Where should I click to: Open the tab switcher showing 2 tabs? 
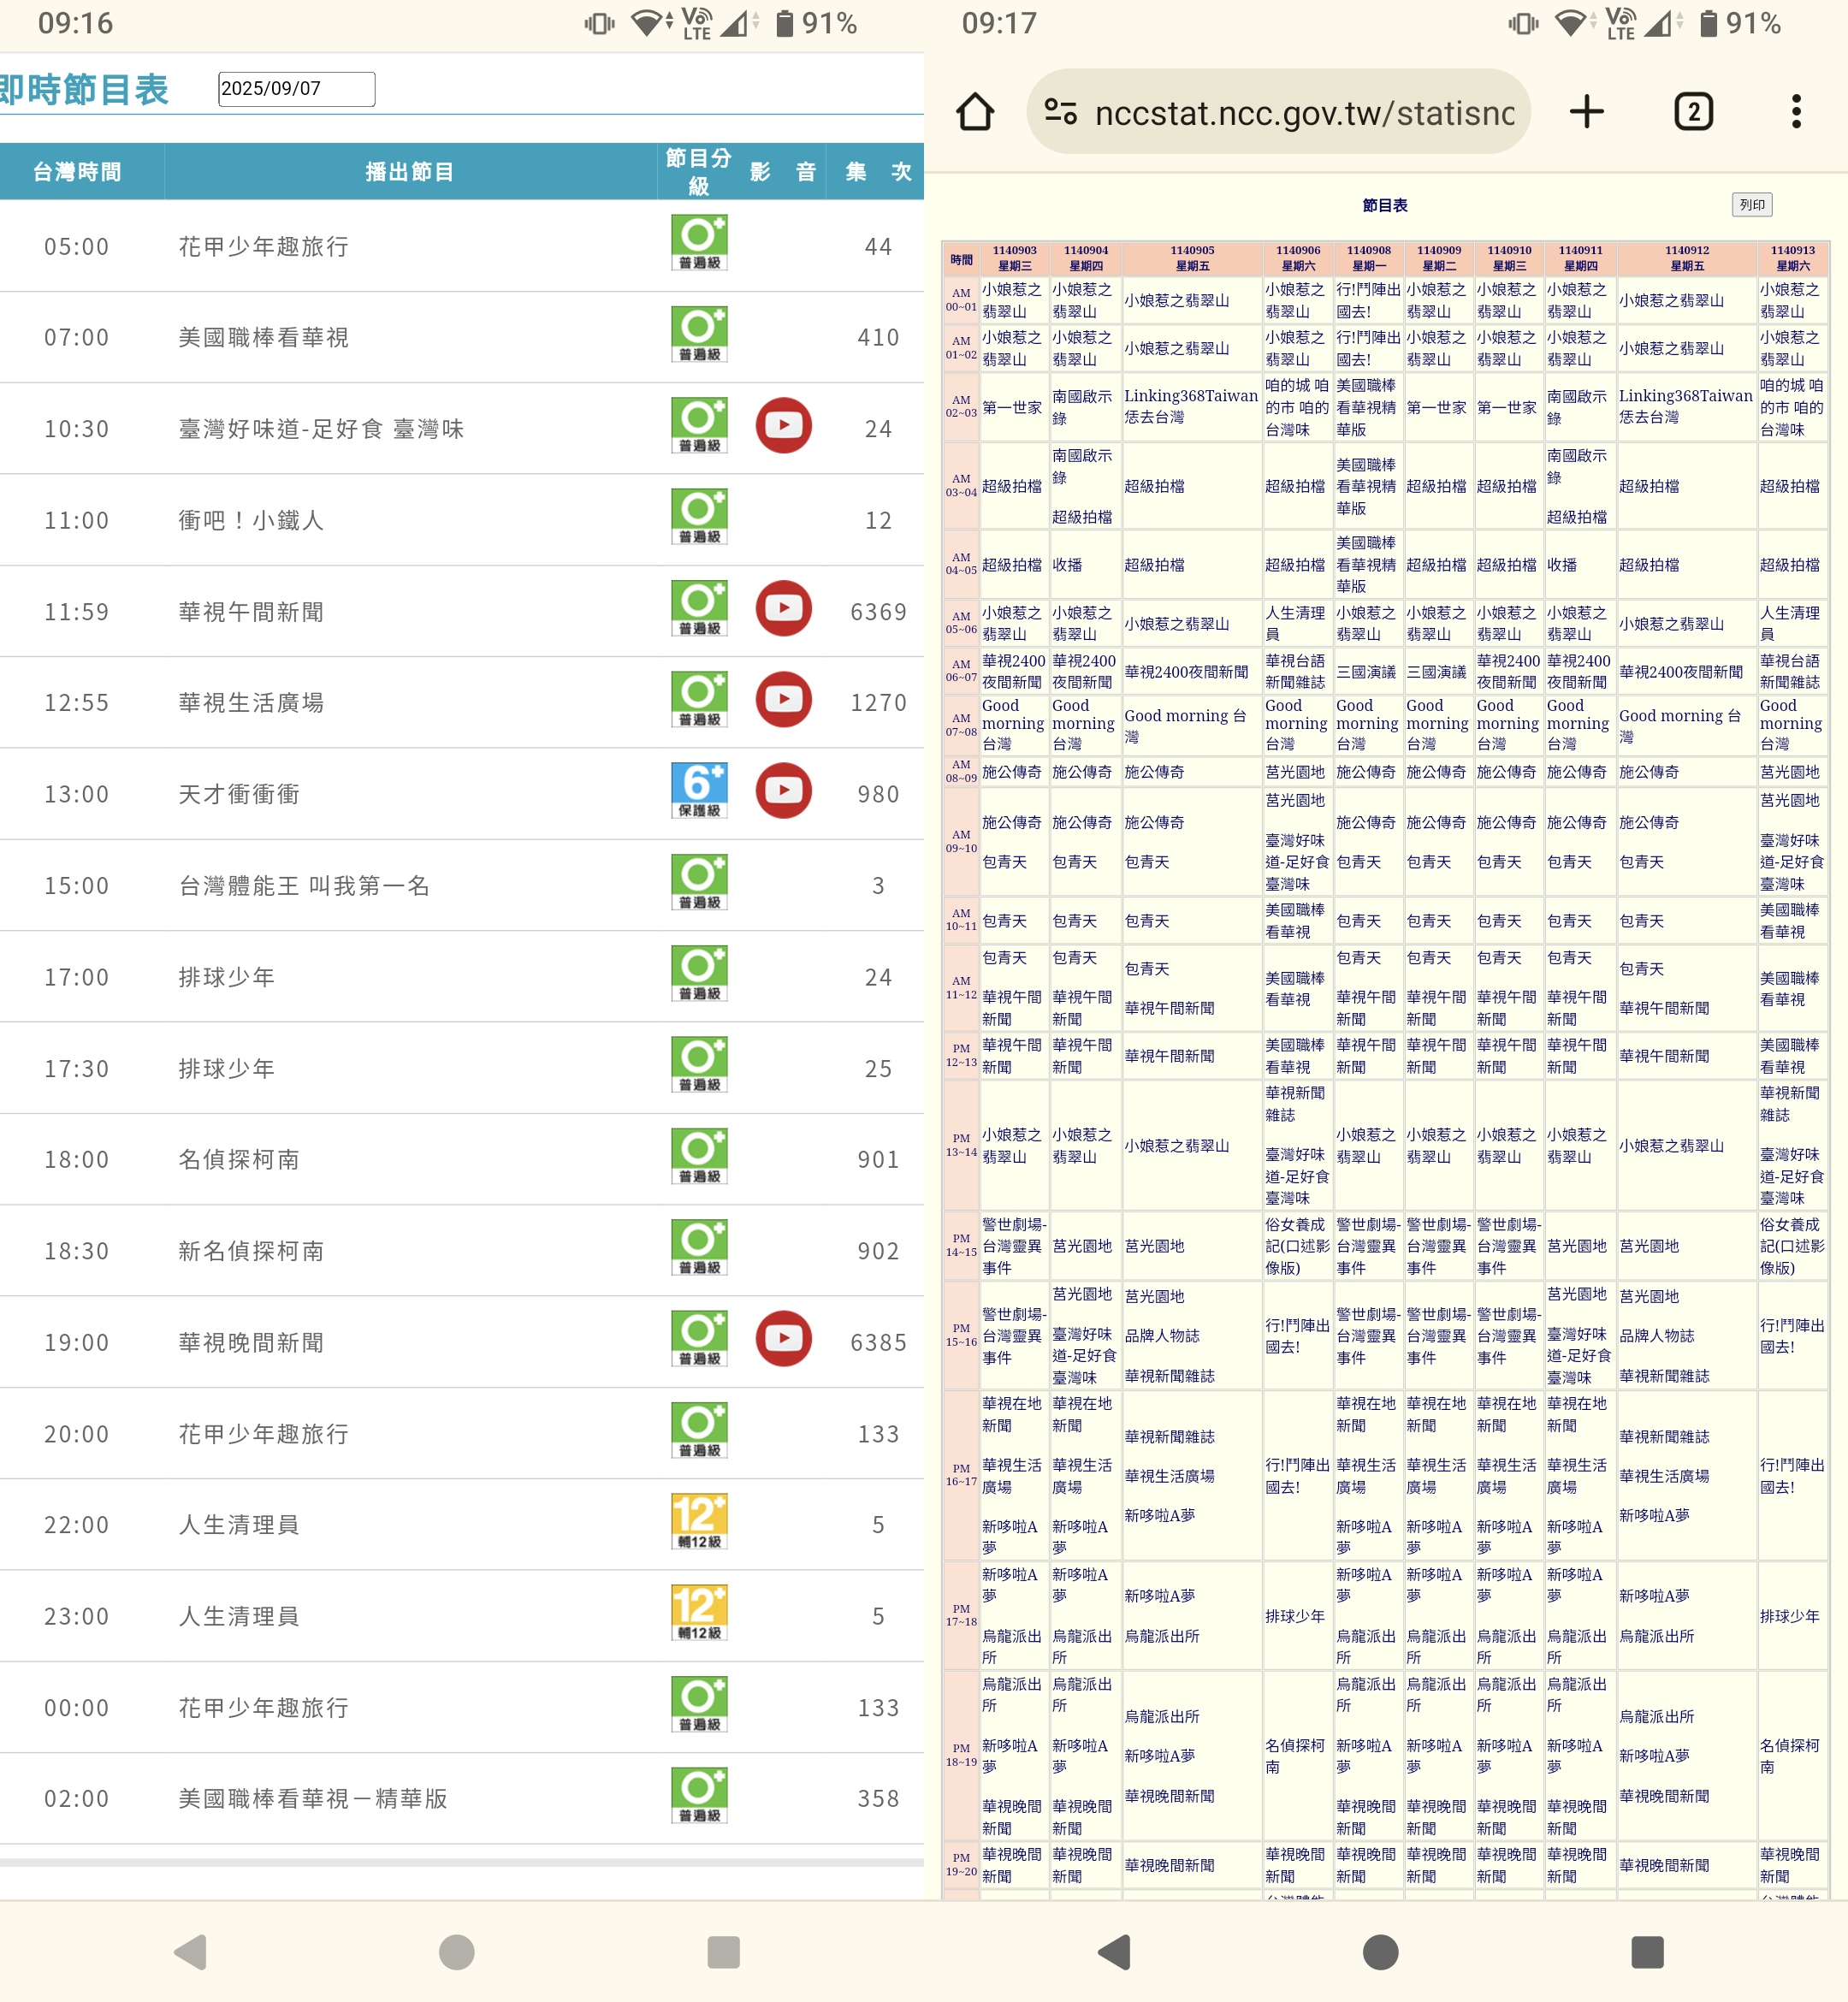tap(1693, 112)
